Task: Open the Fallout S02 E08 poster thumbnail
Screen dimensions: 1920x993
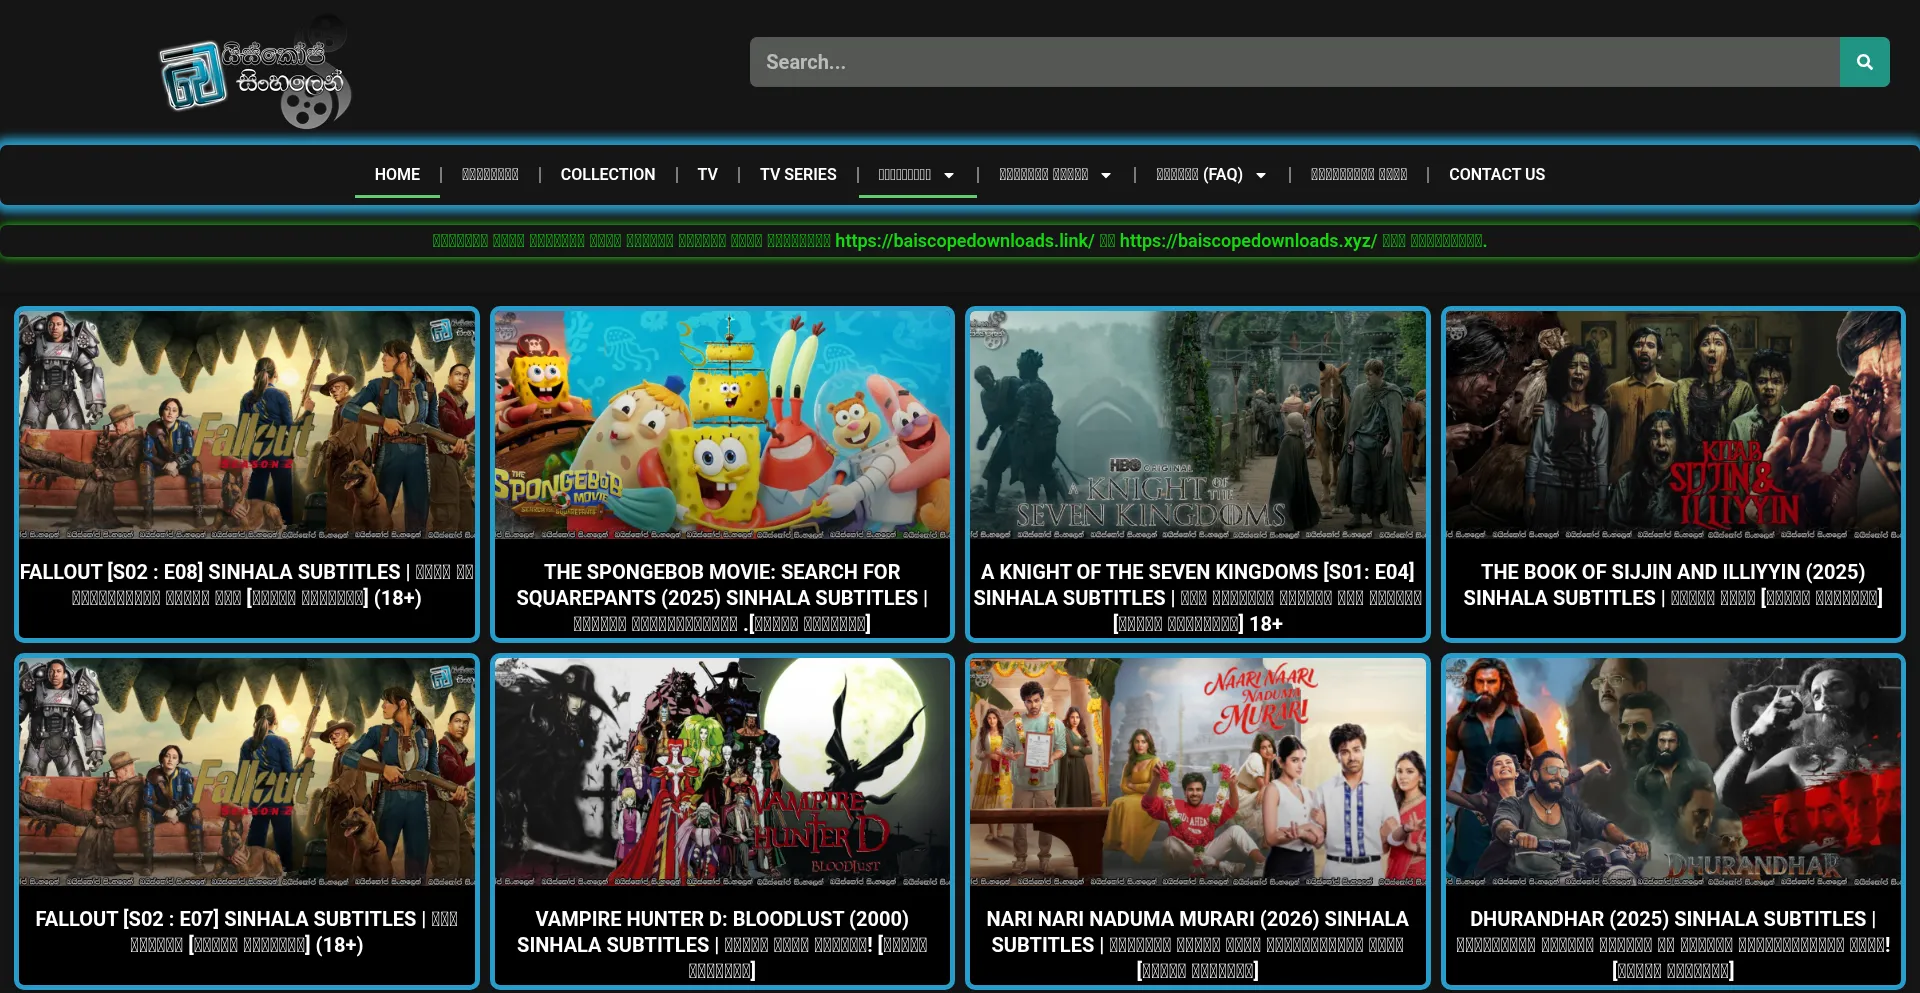Action: pos(247,425)
